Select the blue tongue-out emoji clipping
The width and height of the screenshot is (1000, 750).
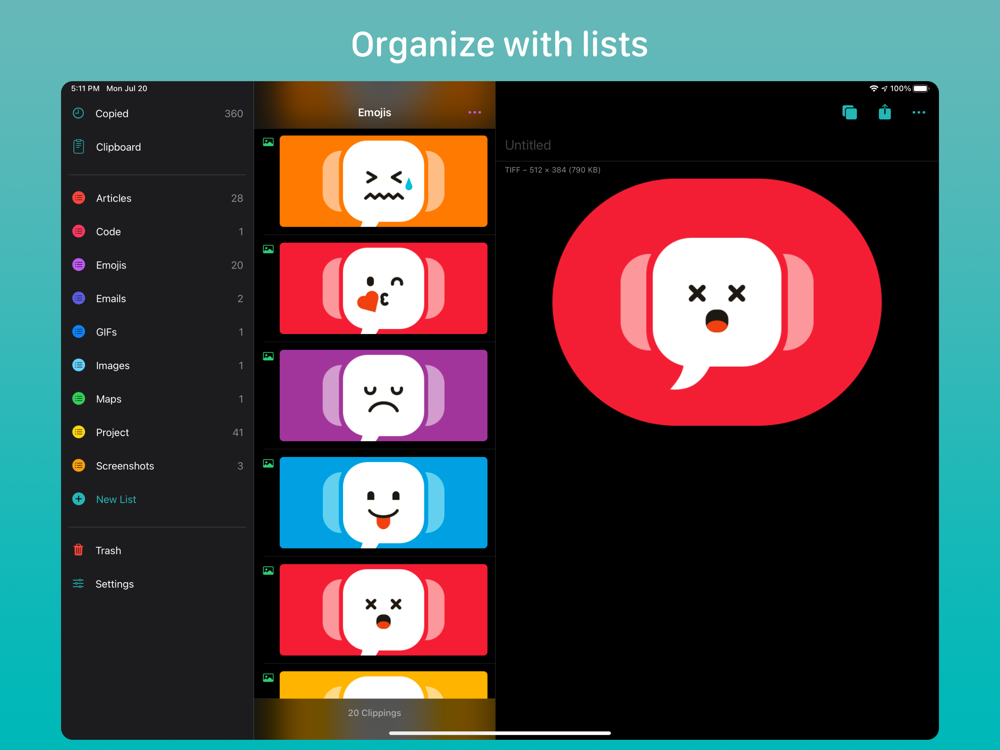383,503
